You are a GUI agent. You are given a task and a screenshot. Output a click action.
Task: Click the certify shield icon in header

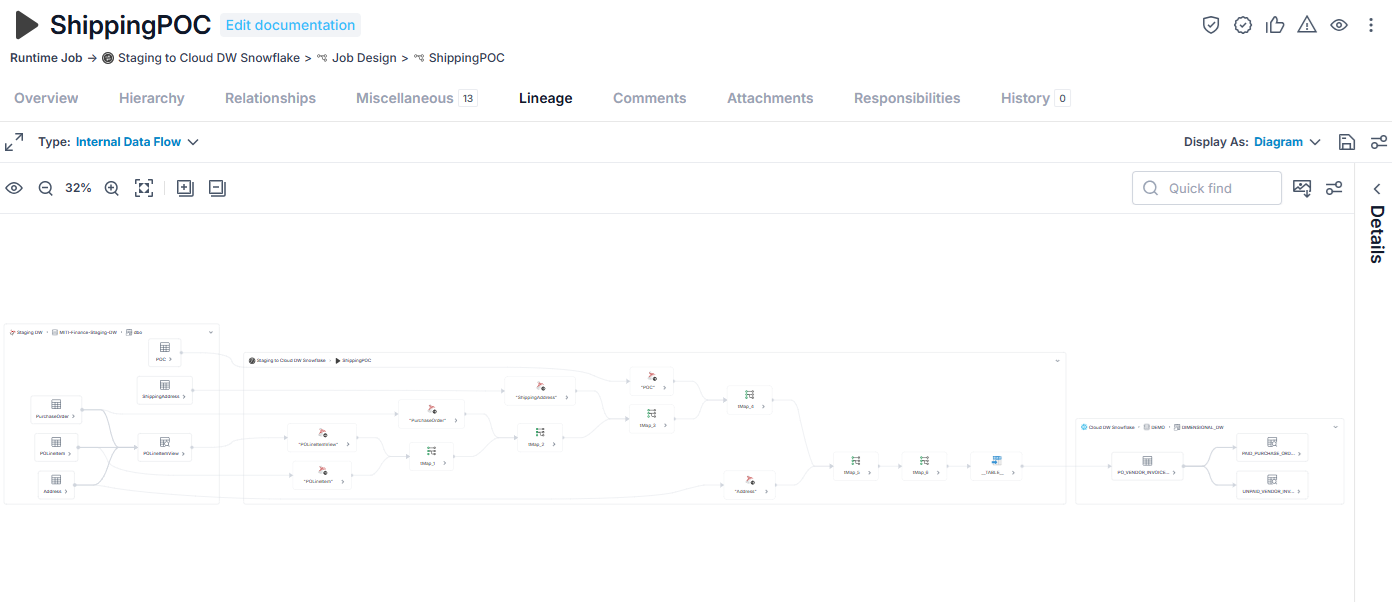click(x=1211, y=25)
